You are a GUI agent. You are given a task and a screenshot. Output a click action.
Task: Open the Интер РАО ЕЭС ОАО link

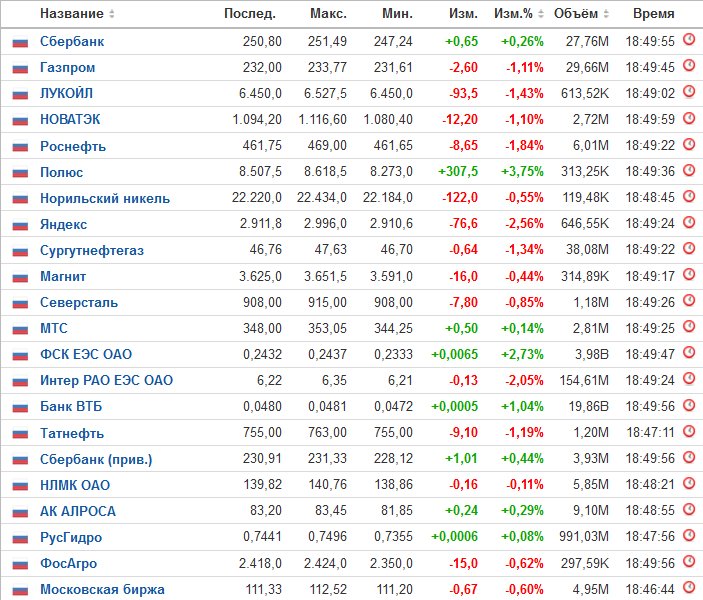point(107,380)
